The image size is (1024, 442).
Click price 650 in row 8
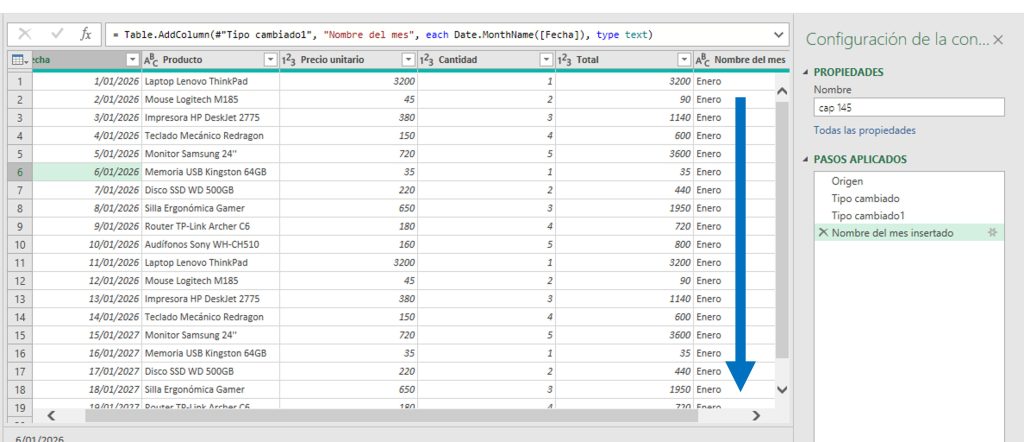349,208
